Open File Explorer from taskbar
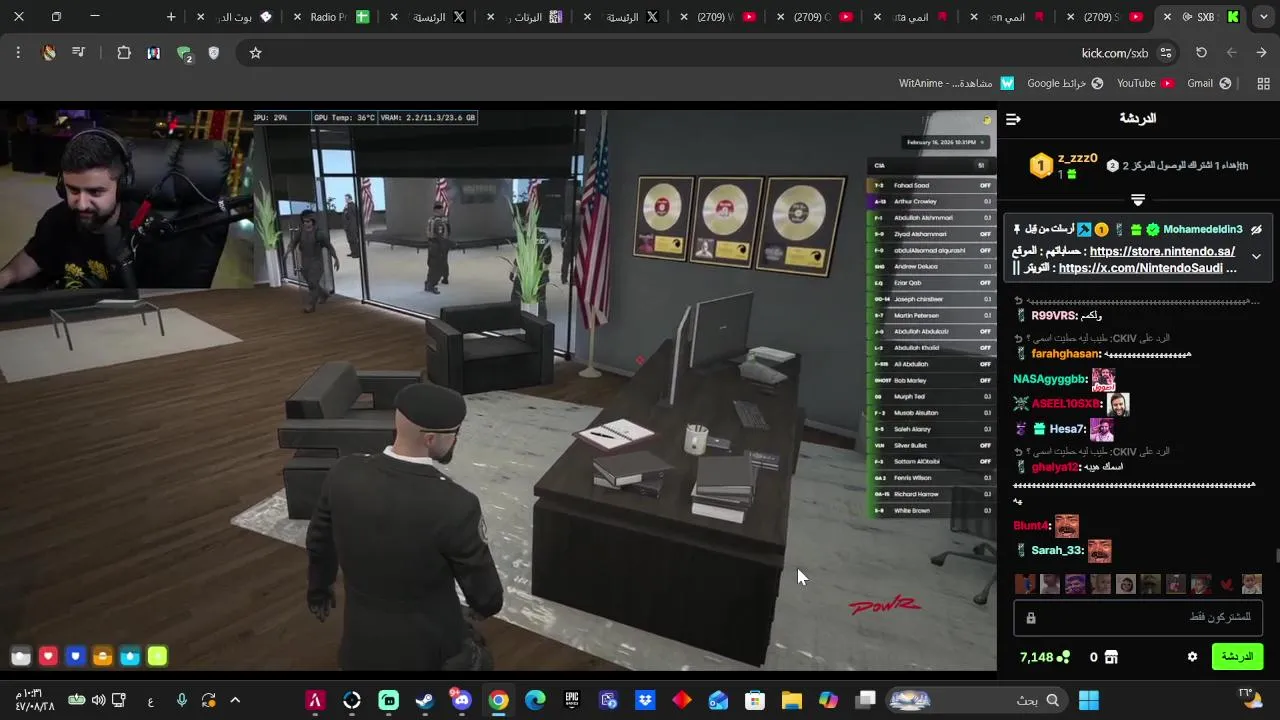 click(x=792, y=700)
